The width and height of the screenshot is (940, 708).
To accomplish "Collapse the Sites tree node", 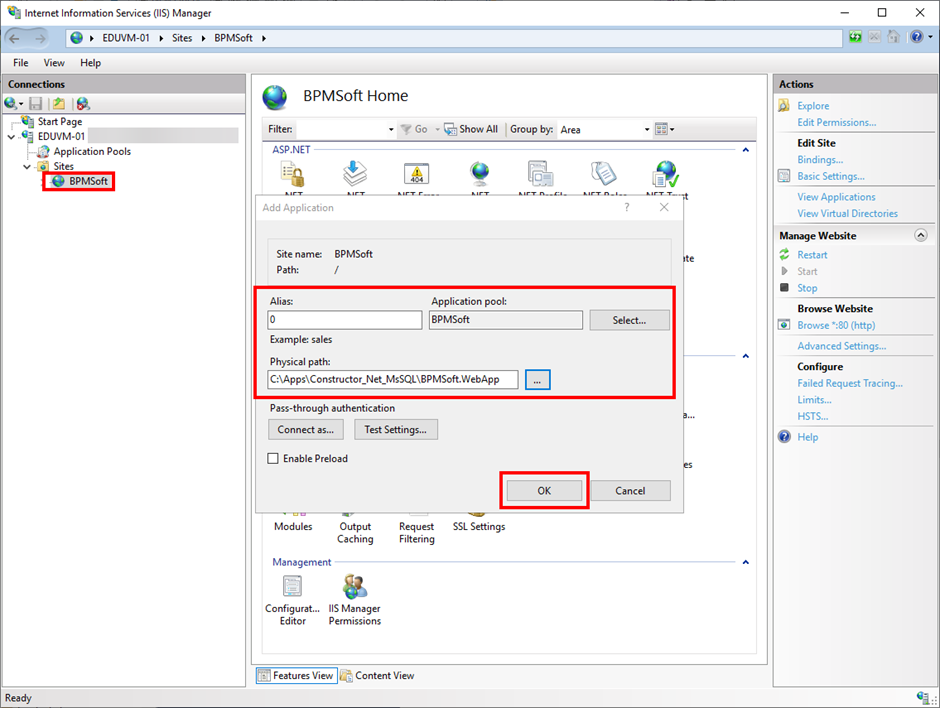I will 27,167.
